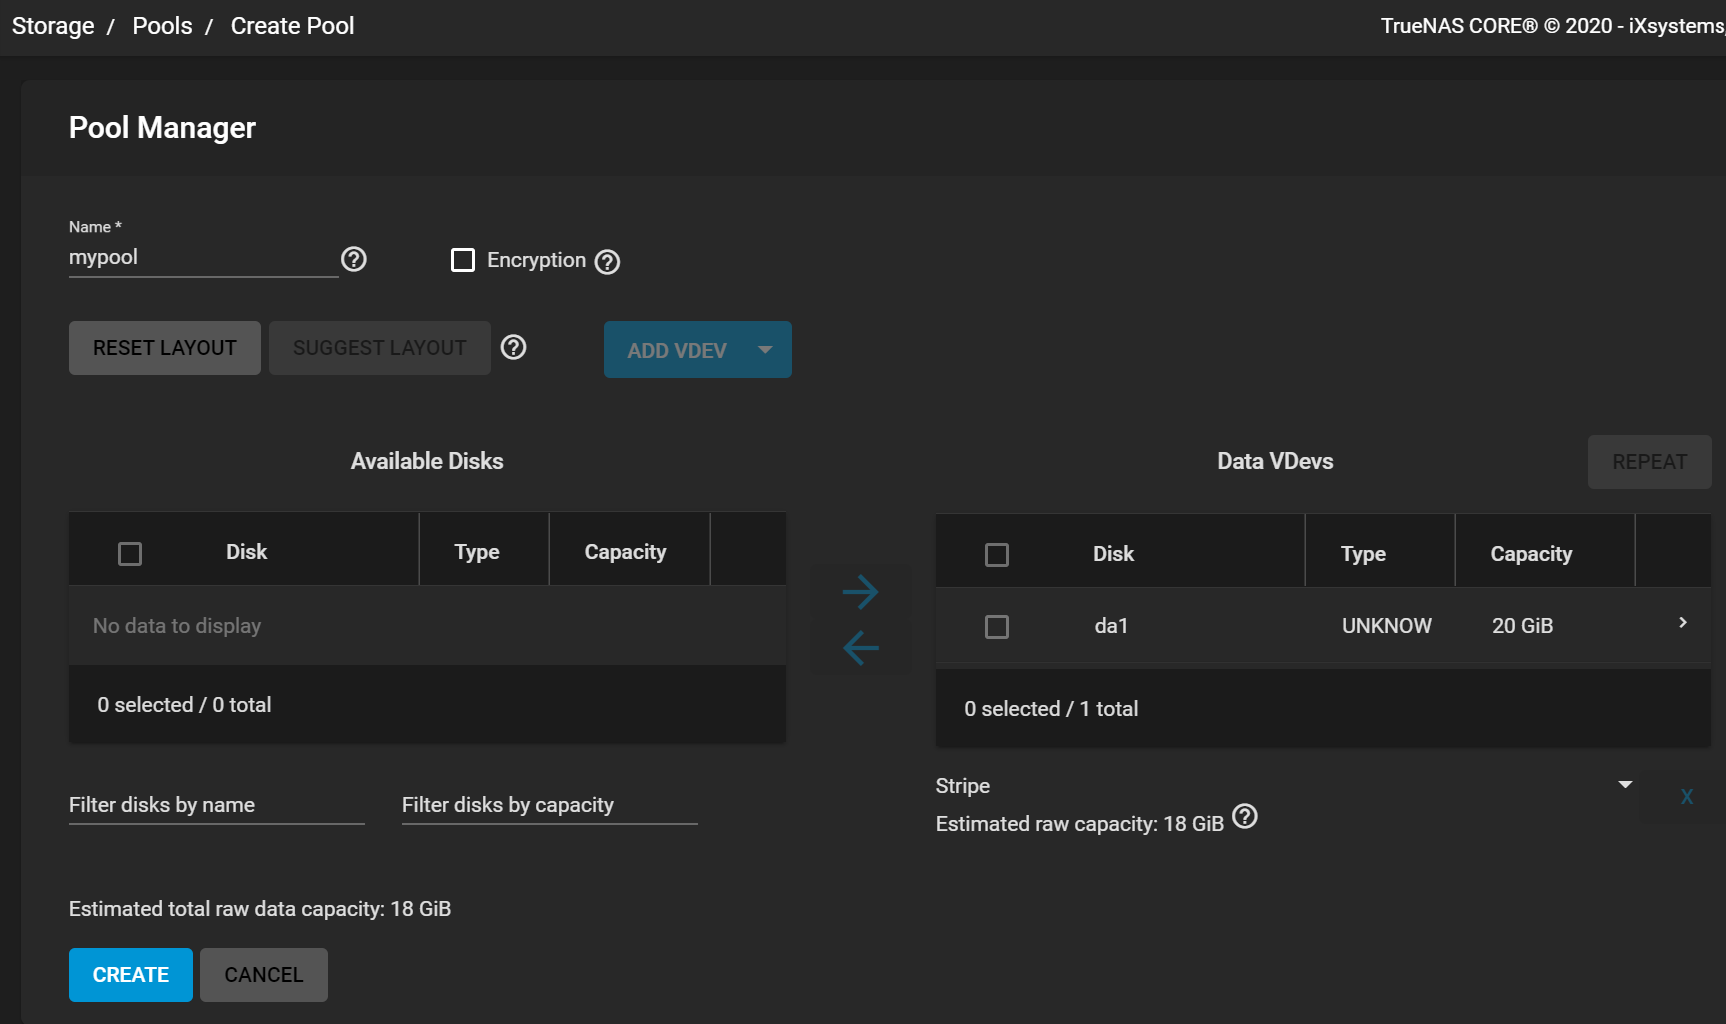
Task: Sort Data VDevs by Capacity column
Action: point(1531,554)
